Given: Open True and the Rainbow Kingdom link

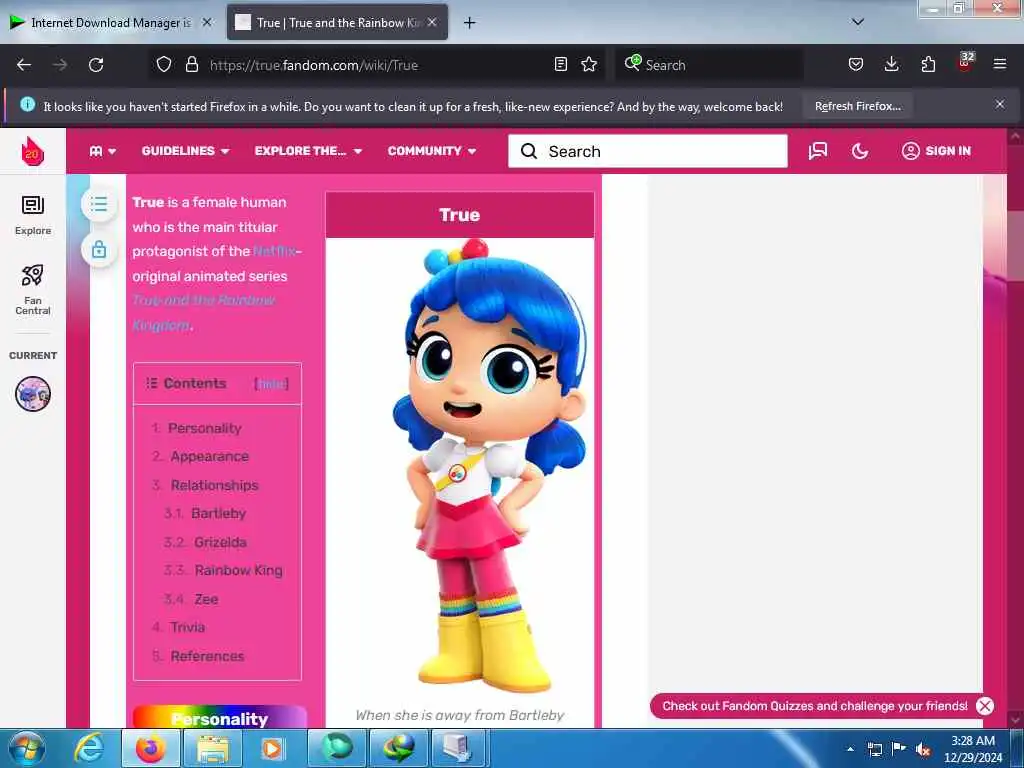Looking at the screenshot, I should tap(204, 313).
